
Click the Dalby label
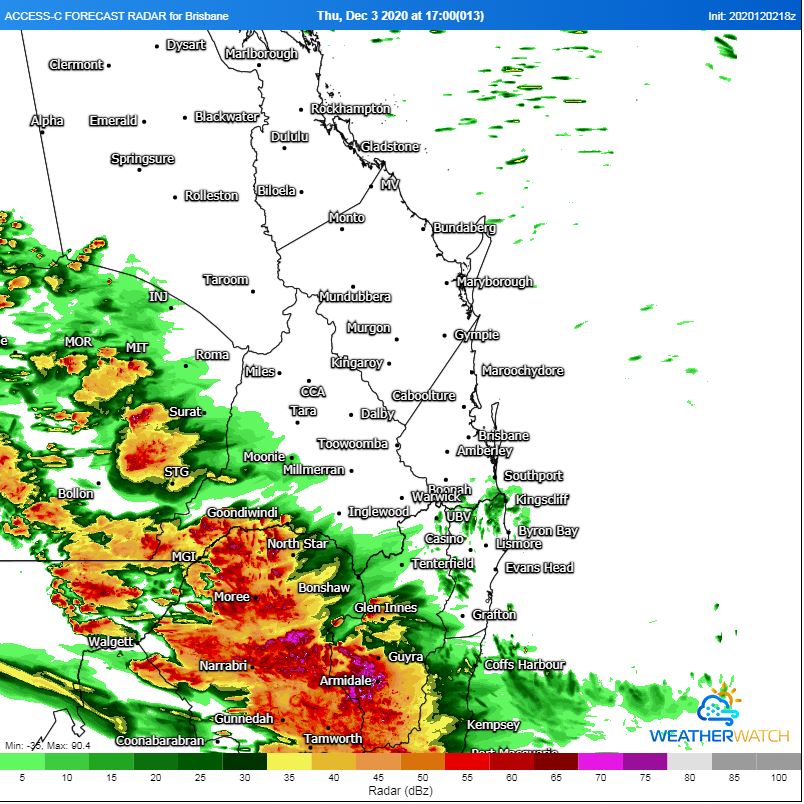click(377, 414)
